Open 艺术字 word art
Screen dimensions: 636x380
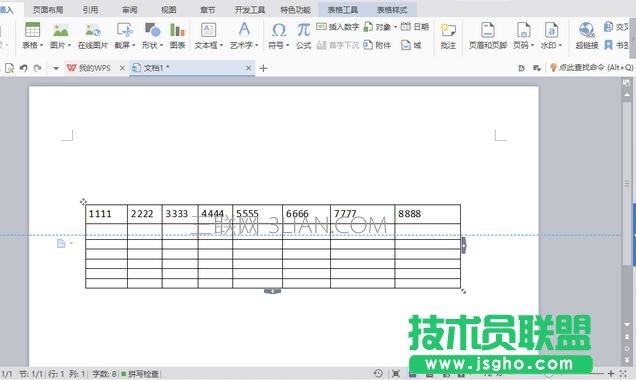coord(244,36)
